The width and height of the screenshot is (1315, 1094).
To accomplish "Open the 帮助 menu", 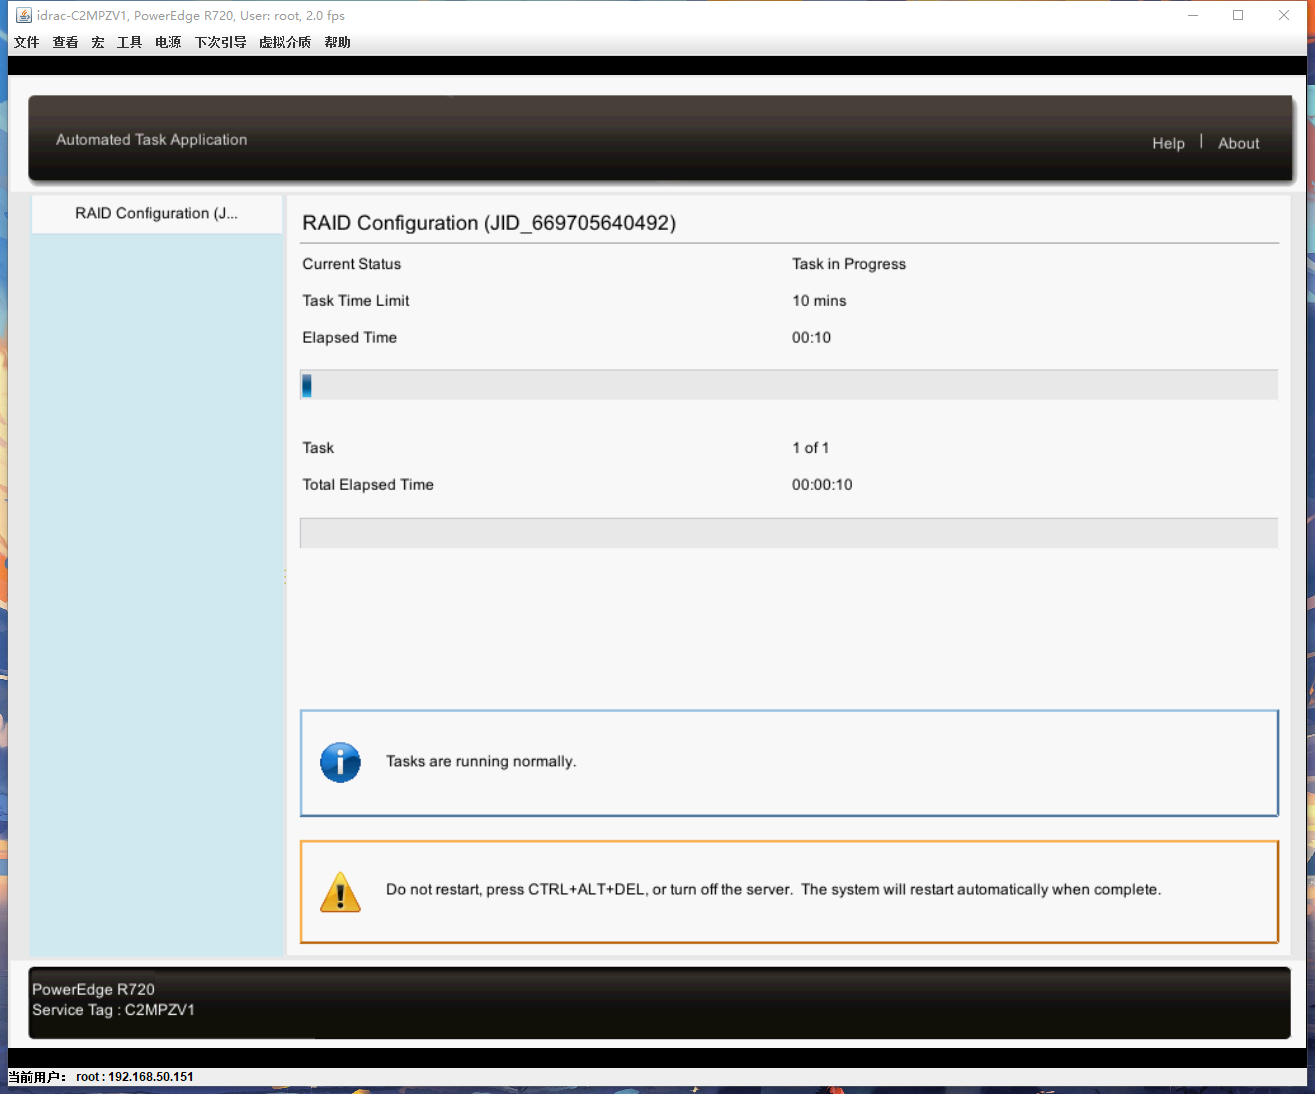I will 338,42.
